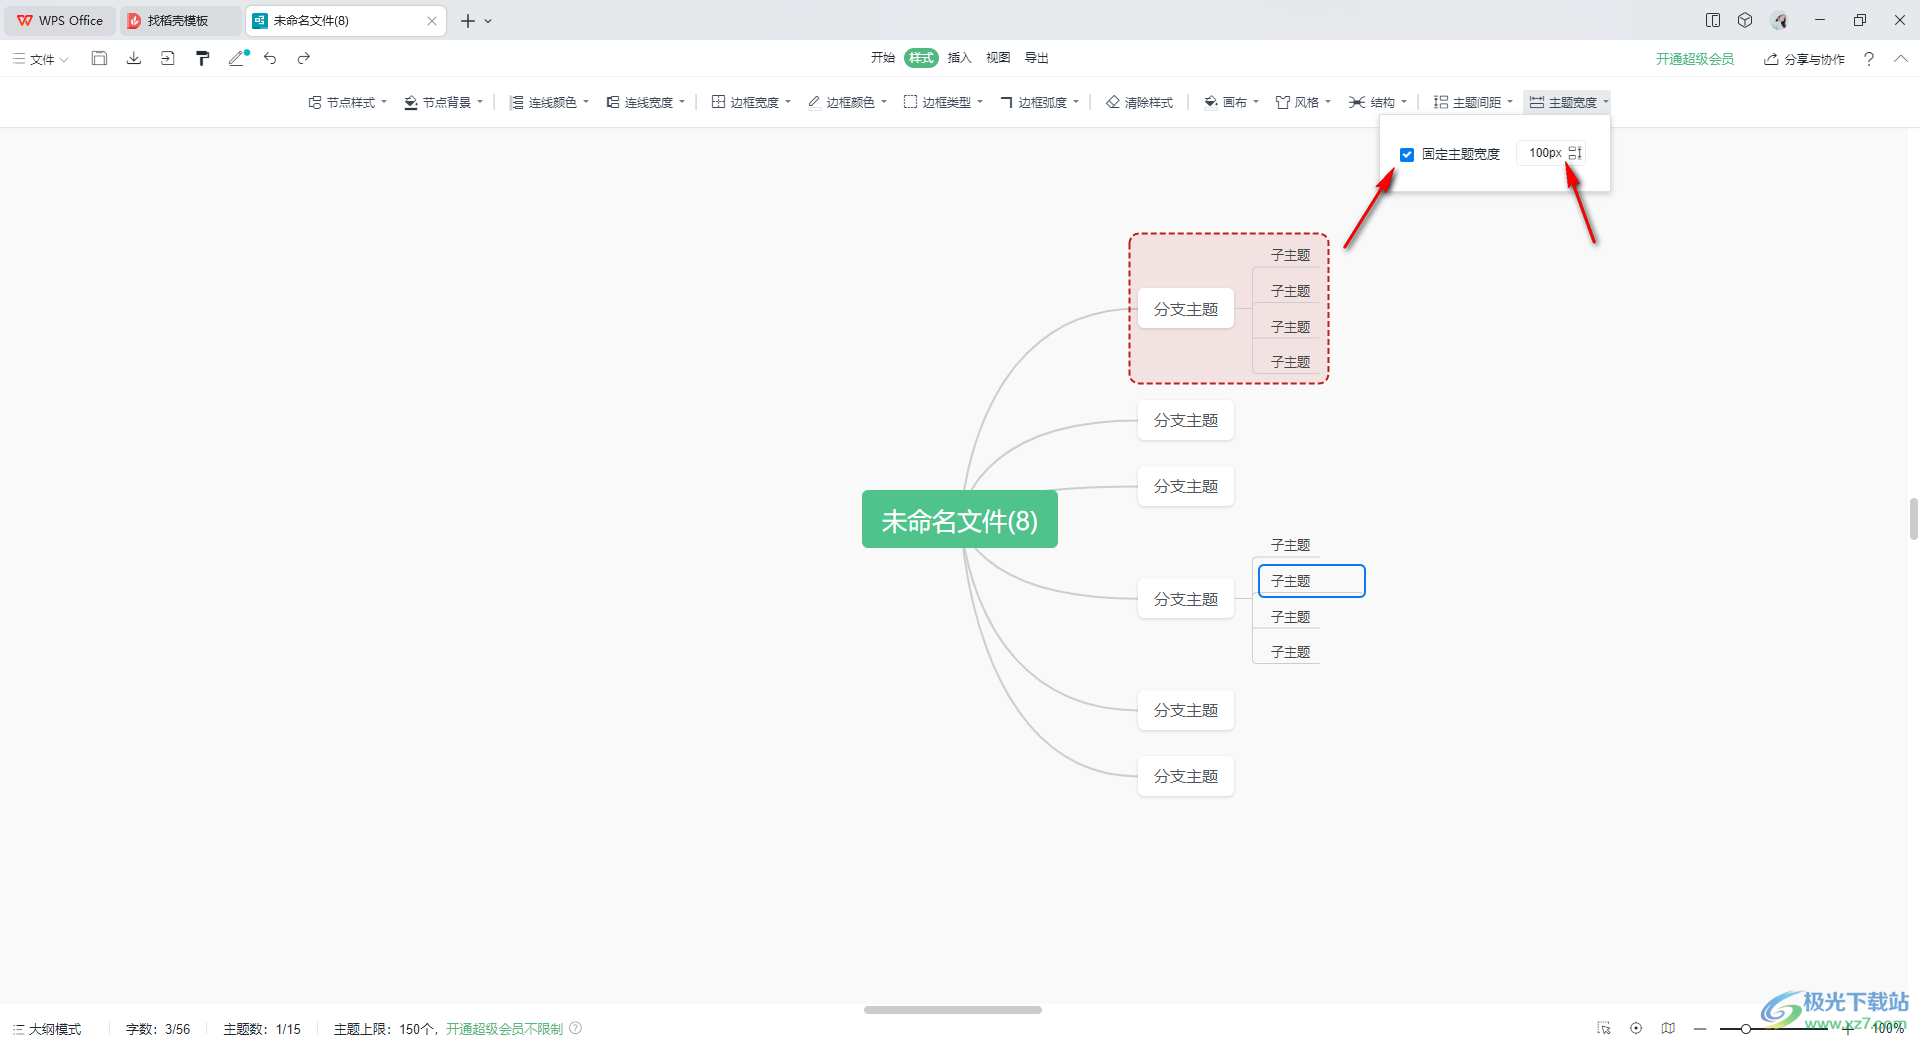The height and width of the screenshot is (1040, 1920).
Task: Click the 100% zoom level text
Action: tap(1888, 1028)
